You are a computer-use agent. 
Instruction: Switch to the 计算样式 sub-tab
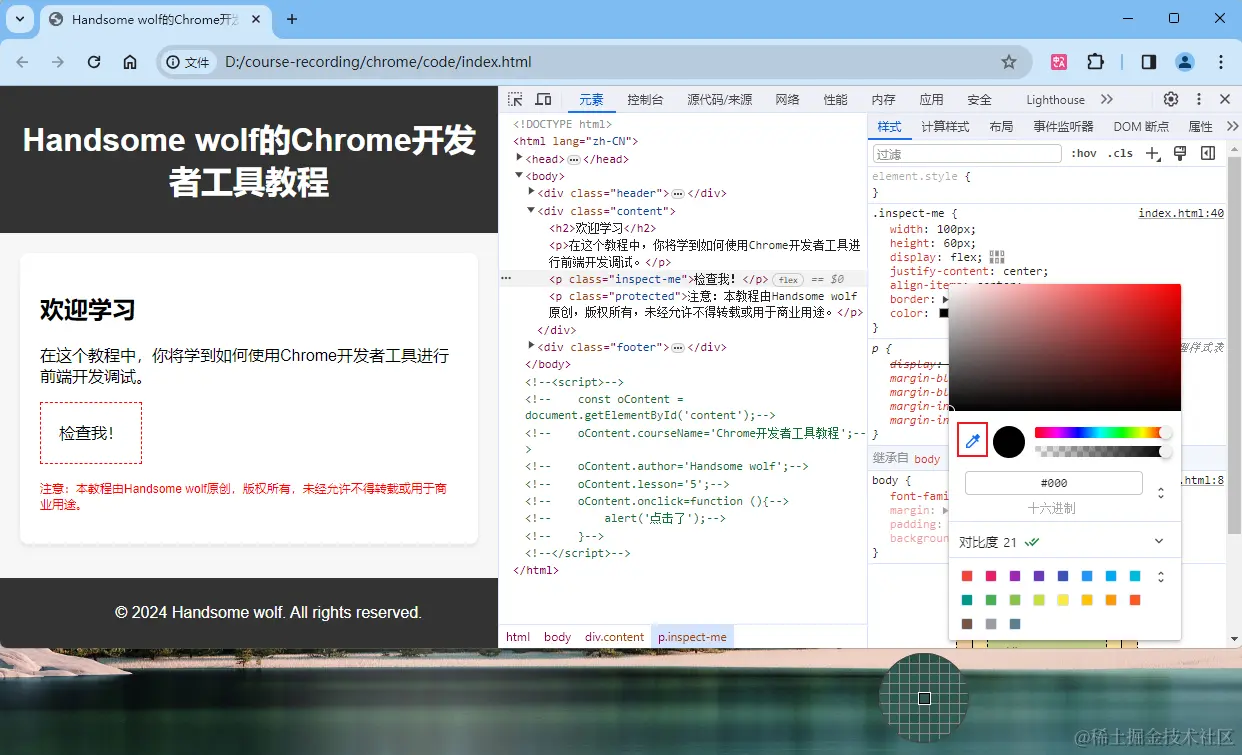point(945,127)
